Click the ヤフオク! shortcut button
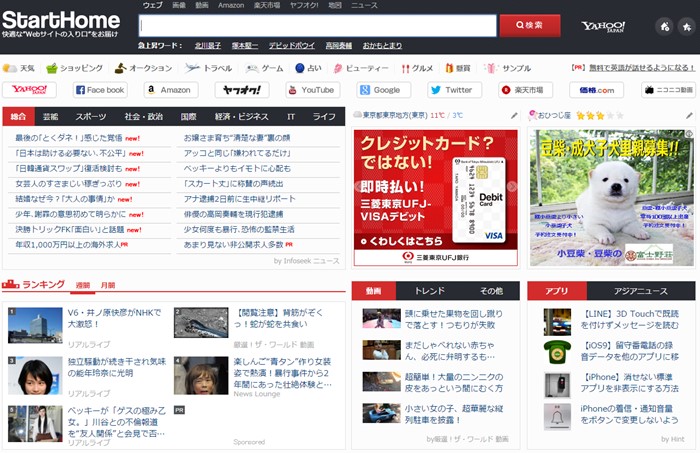 coord(242,90)
